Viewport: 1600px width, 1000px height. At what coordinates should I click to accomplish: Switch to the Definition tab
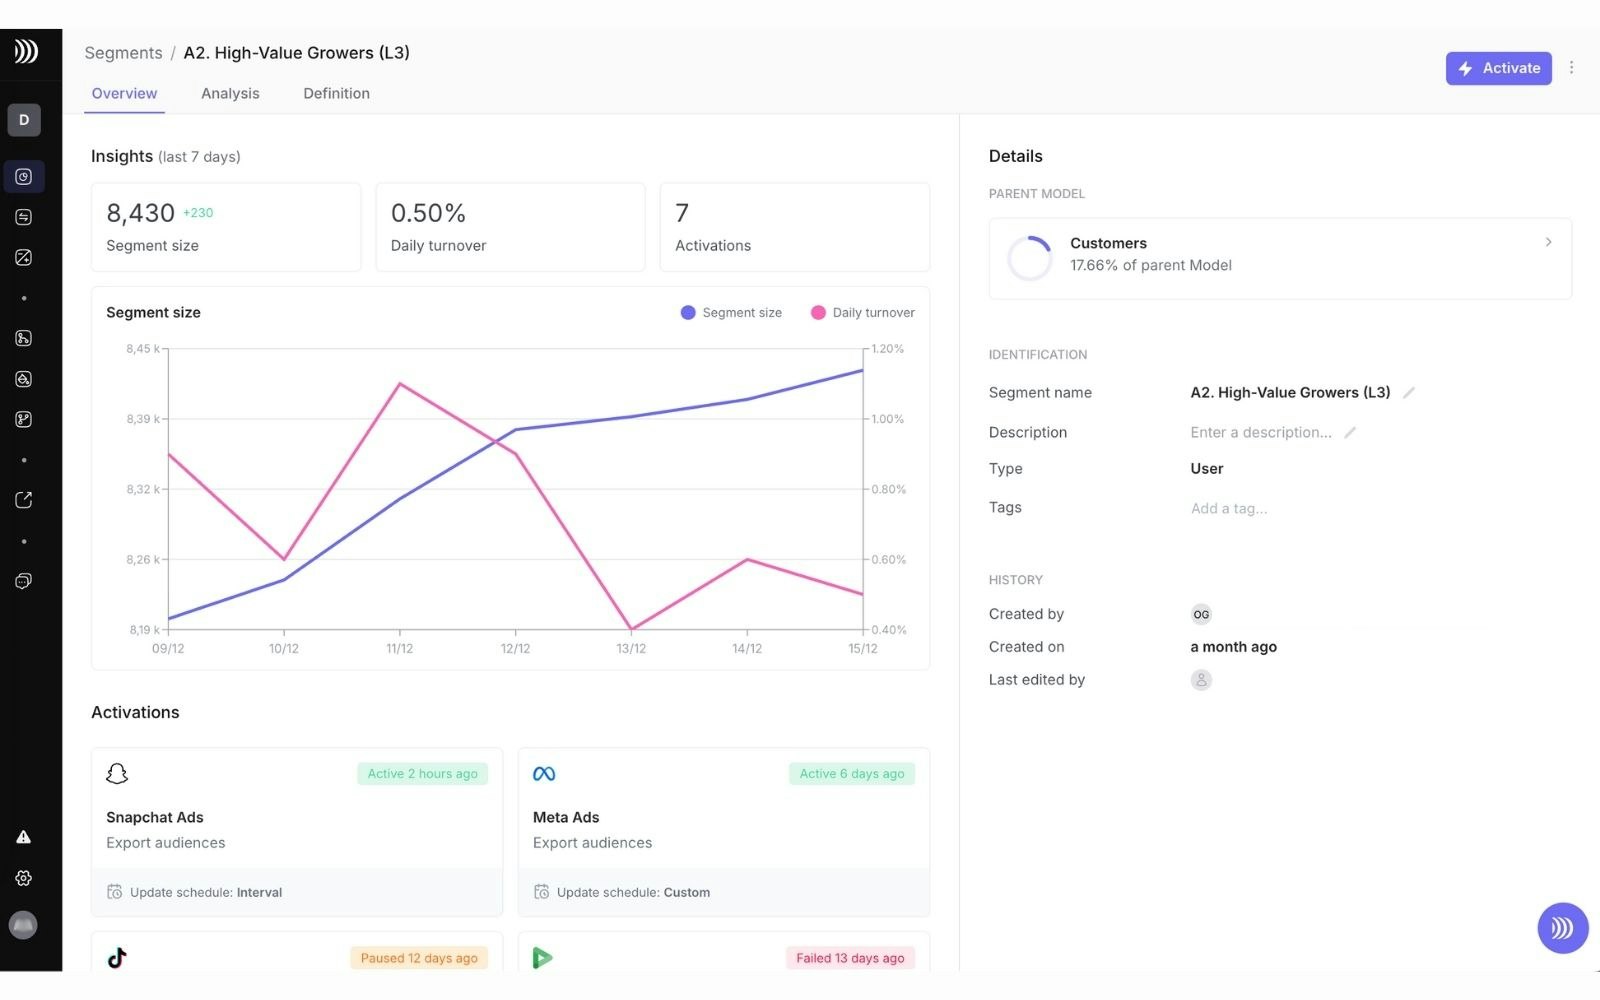pos(336,93)
